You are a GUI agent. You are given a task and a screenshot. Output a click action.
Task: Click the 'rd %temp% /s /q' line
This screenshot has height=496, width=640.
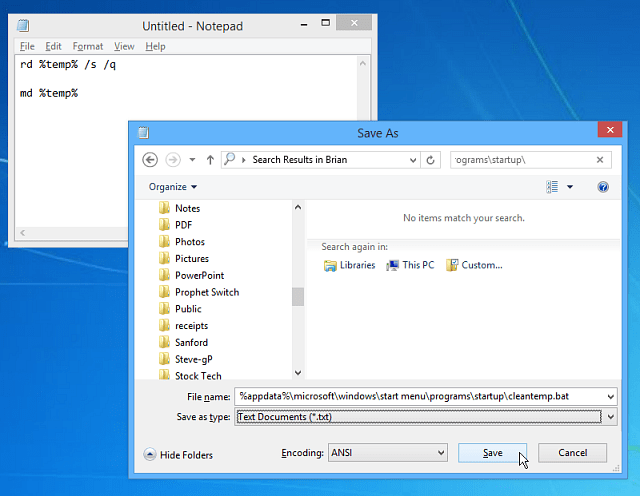coord(68,65)
